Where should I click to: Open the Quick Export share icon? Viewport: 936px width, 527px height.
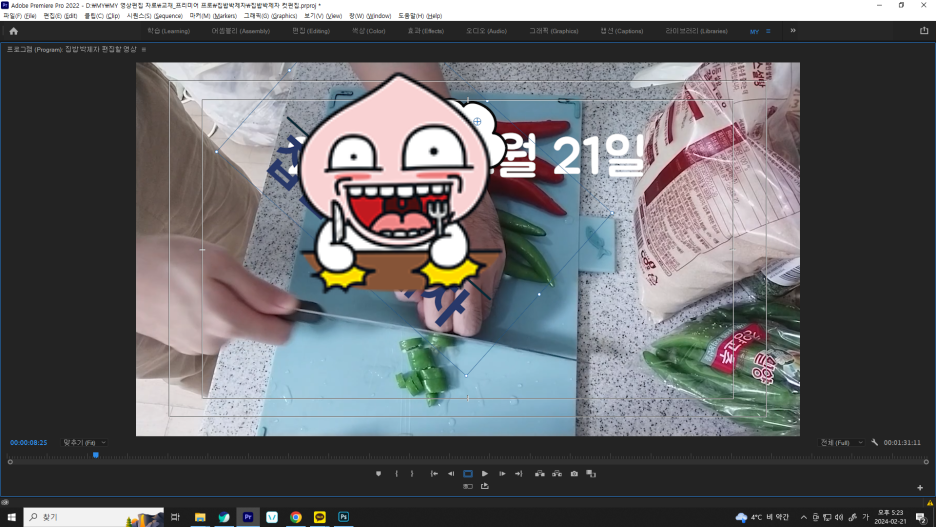click(924, 30)
